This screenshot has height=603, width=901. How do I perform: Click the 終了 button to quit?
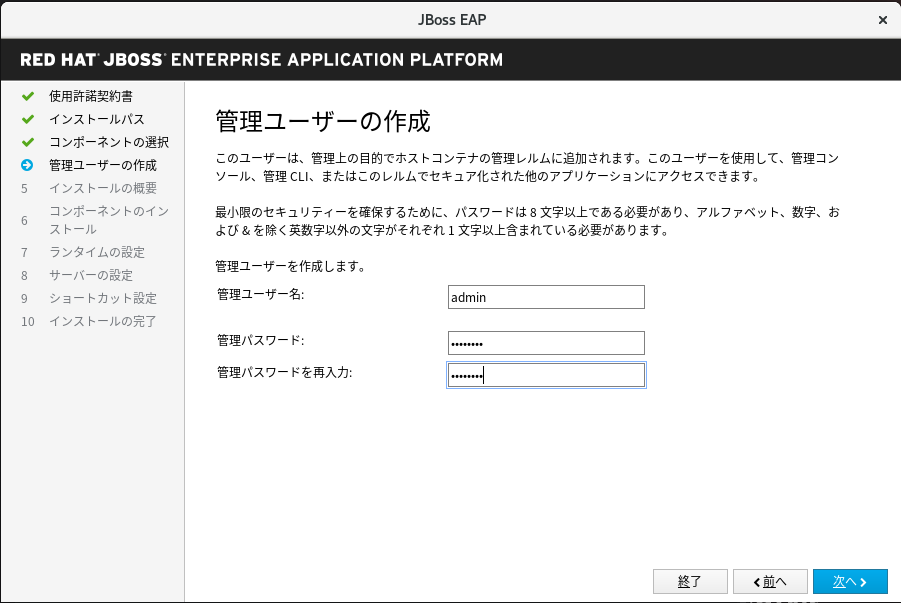[690, 582]
